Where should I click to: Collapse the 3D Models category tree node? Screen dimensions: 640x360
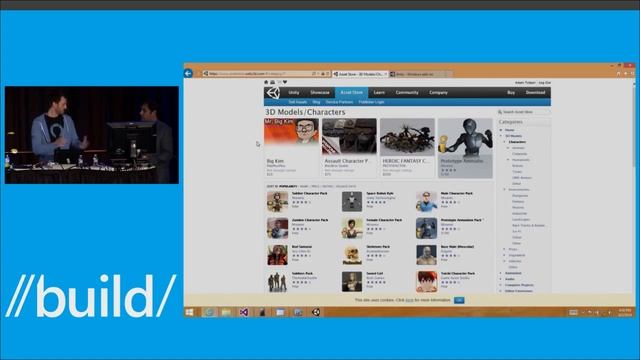point(502,136)
